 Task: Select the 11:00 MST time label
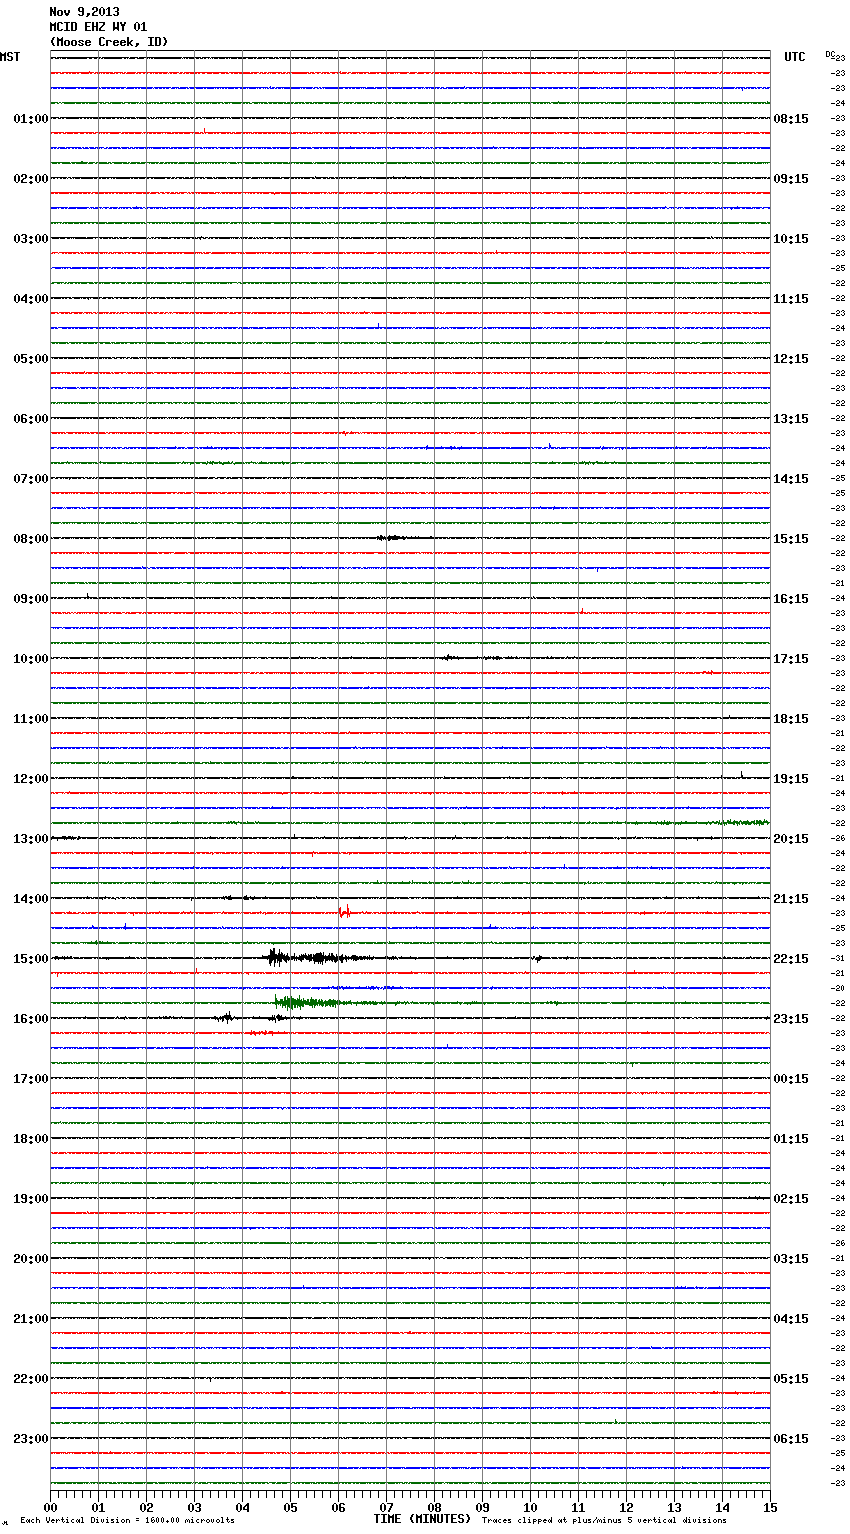[30, 719]
